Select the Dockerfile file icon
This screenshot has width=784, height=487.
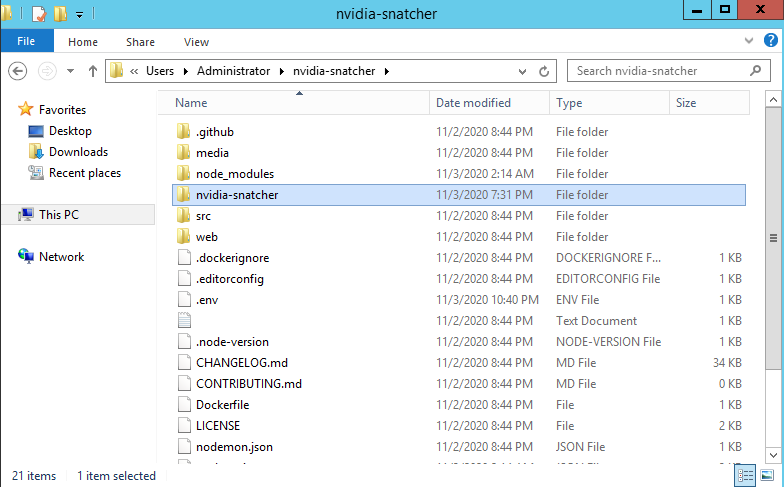(184, 404)
